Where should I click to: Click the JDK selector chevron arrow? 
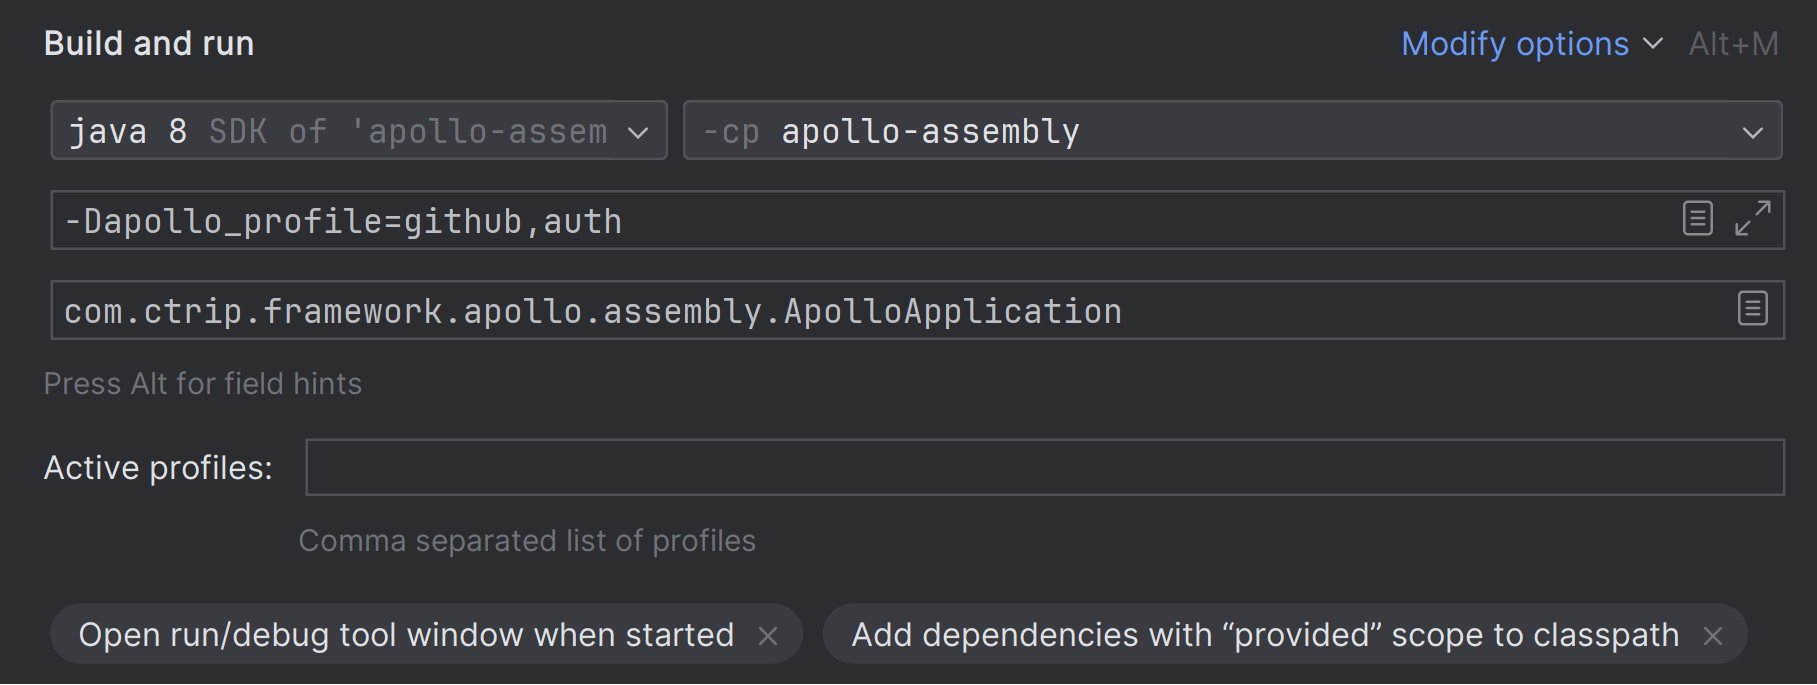tap(638, 132)
